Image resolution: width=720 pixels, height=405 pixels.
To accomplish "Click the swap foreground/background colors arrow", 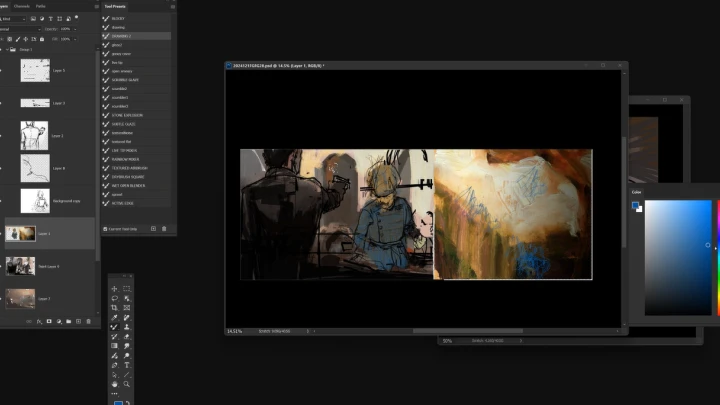I will pyautogui.click(x=128, y=403).
